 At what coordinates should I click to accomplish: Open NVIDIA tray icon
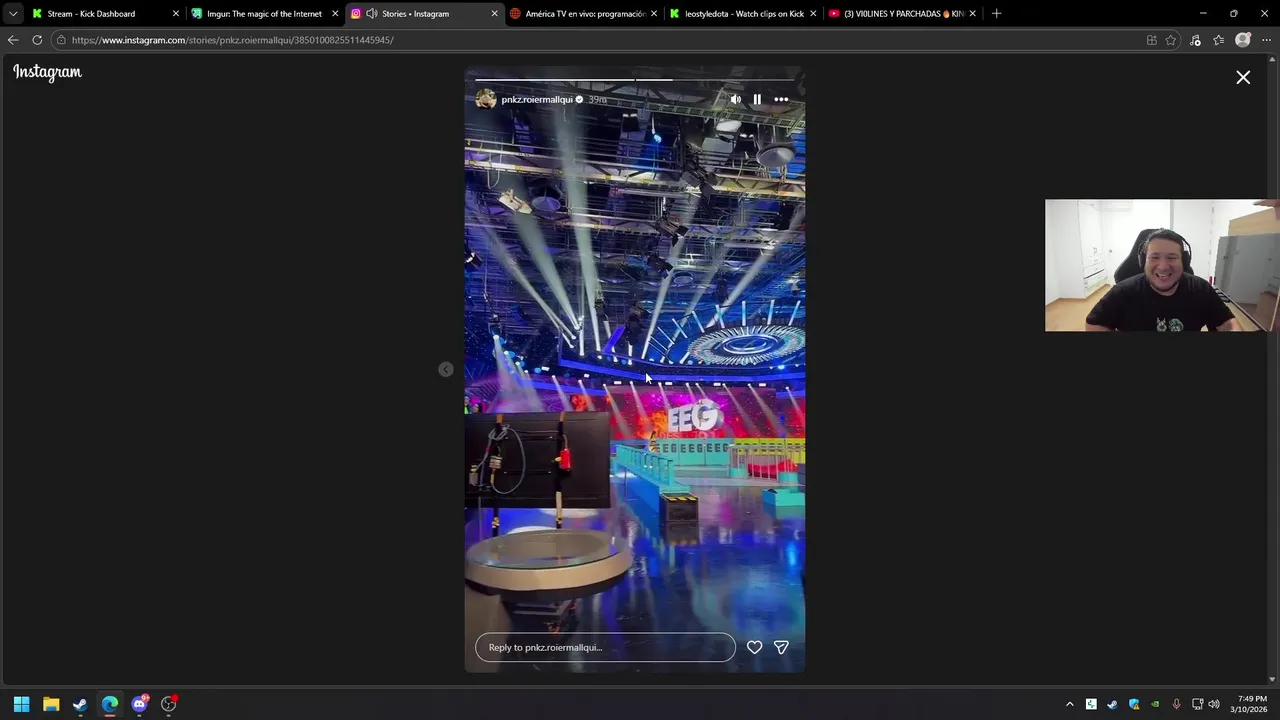[x=1155, y=704]
